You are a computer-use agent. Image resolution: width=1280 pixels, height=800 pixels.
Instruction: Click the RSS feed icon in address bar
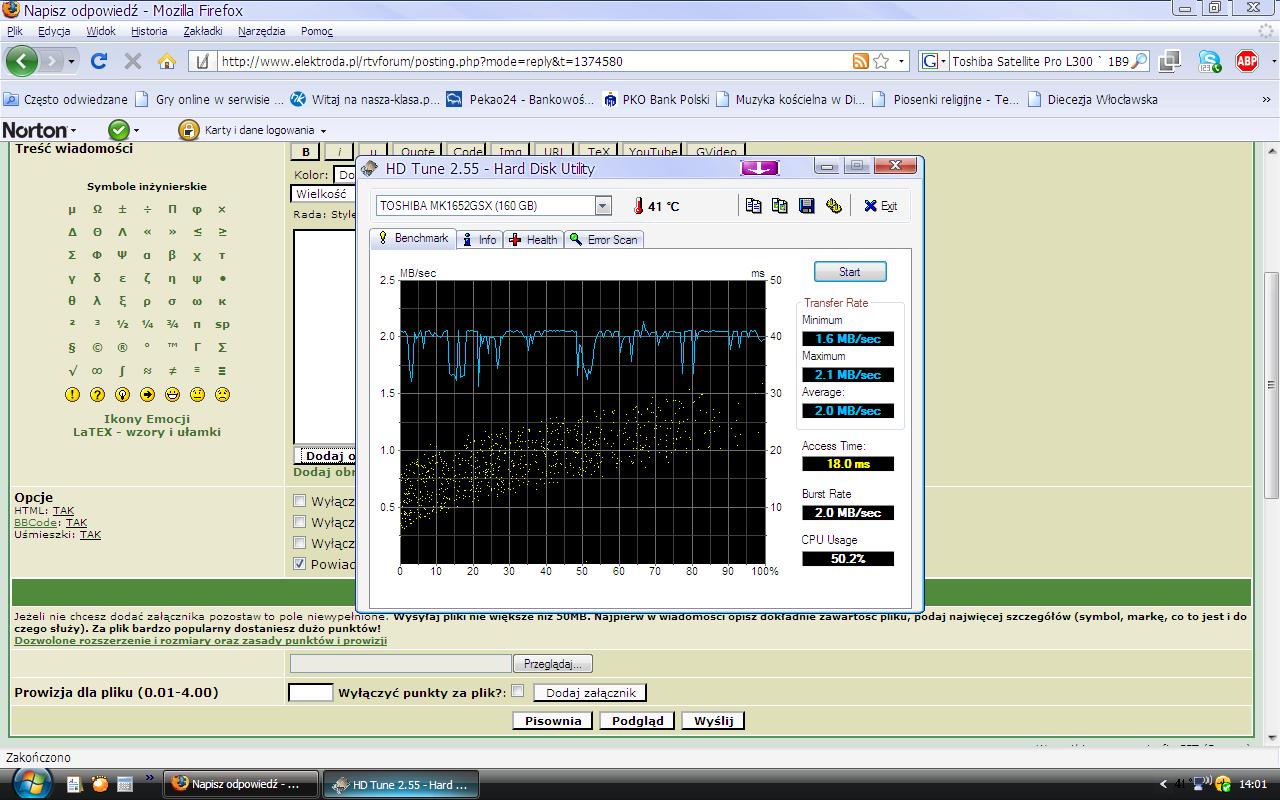click(x=860, y=61)
